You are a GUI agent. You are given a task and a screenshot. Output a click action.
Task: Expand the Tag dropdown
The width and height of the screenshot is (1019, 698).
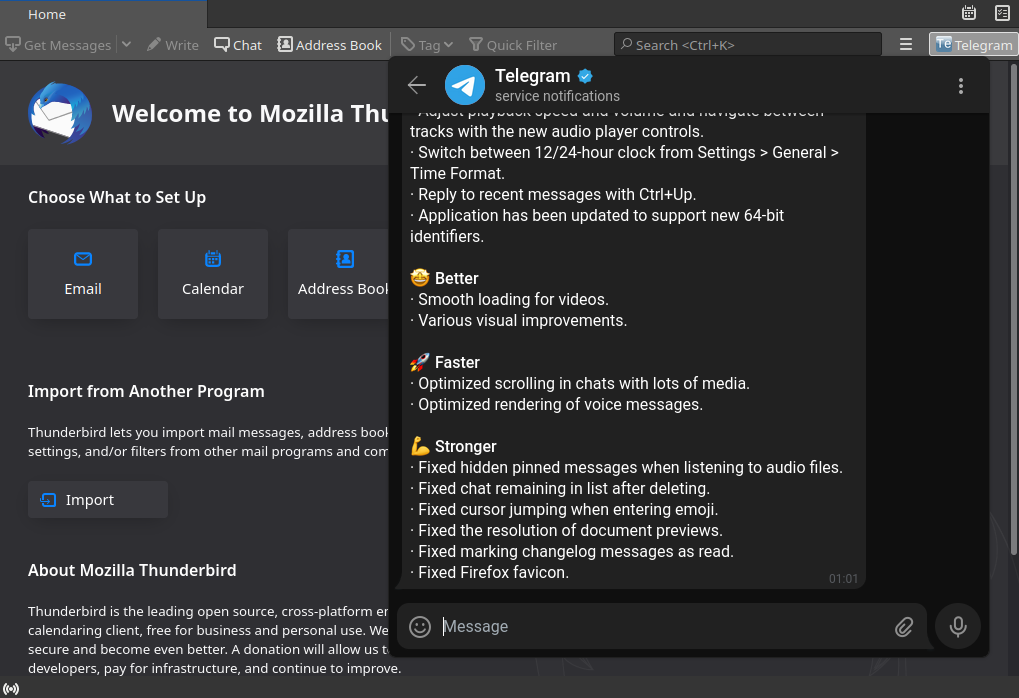pos(427,45)
